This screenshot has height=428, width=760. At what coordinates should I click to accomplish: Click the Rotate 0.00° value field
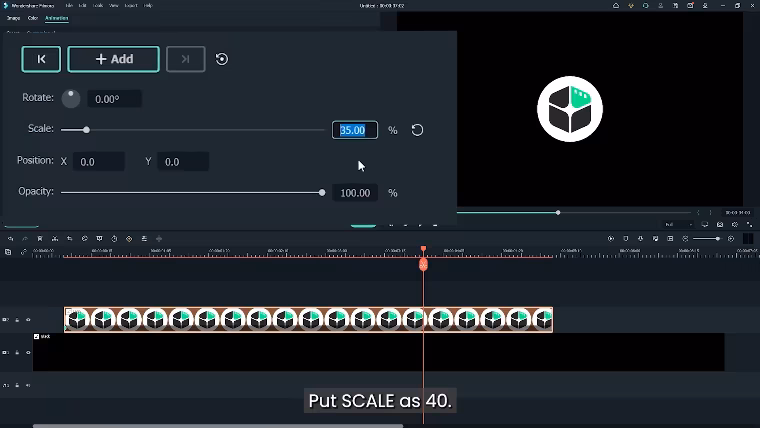114,99
